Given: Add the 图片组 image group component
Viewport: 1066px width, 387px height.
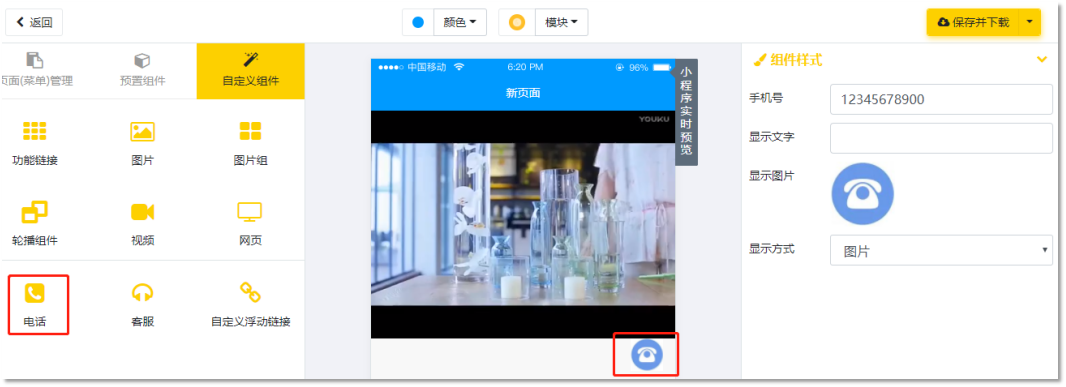Looking at the screenshot, I should click(x=250, y=144).
